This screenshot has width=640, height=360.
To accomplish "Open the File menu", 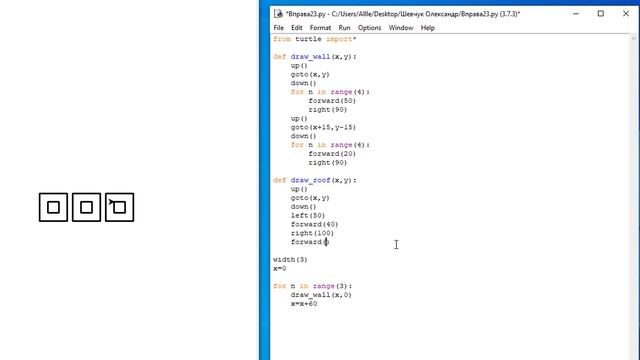I will click(278, 28).
